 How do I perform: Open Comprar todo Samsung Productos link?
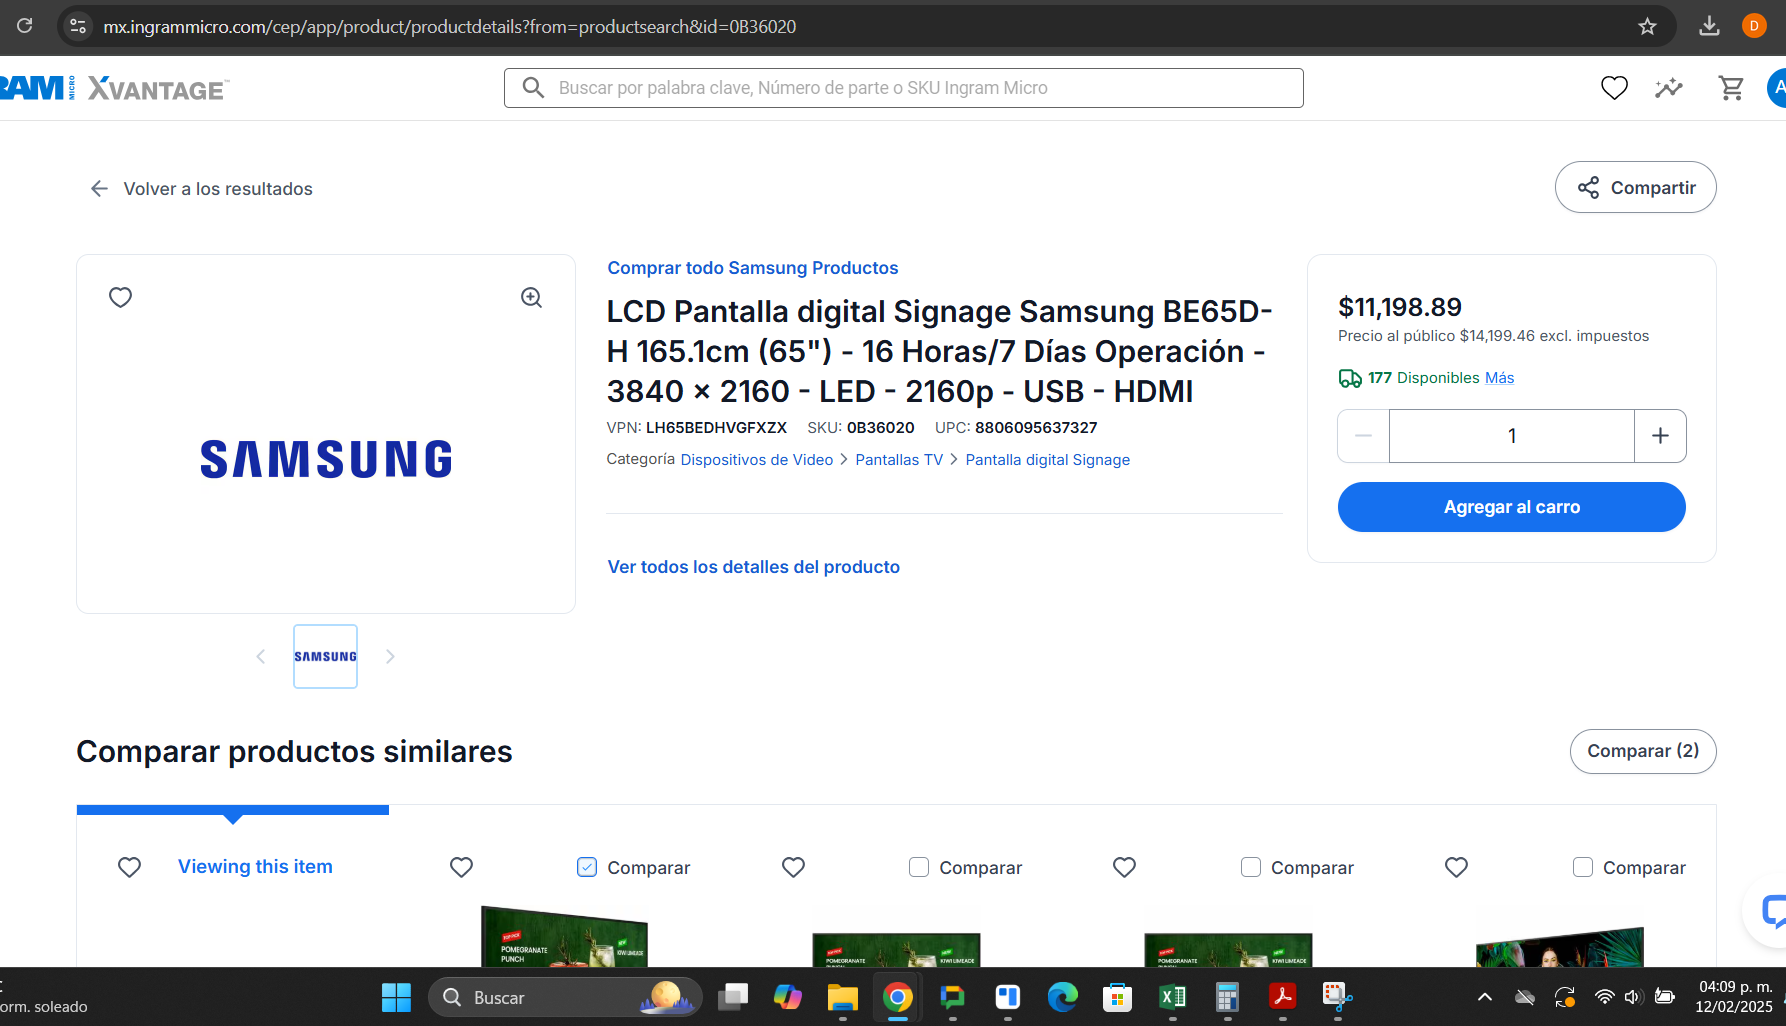coord(753,268)
